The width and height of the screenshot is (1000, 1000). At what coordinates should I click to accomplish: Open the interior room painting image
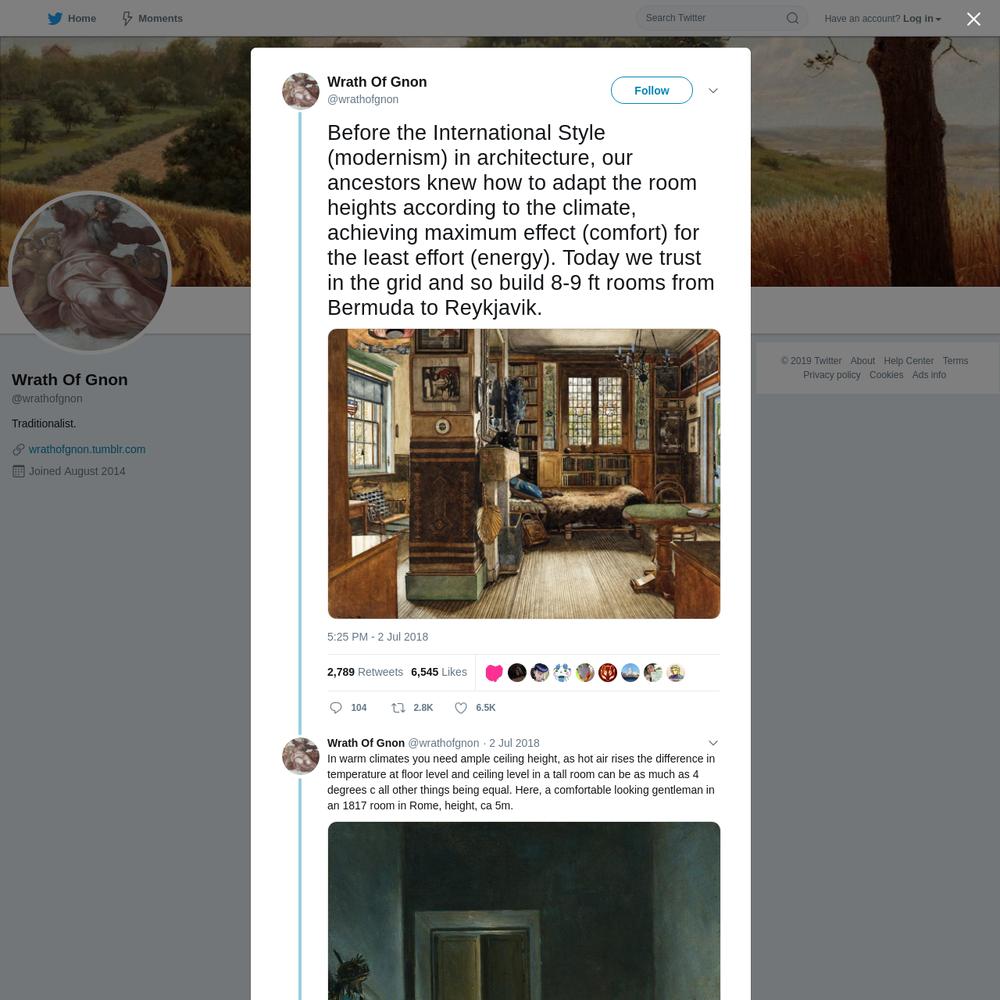click(x=524, y=474)
